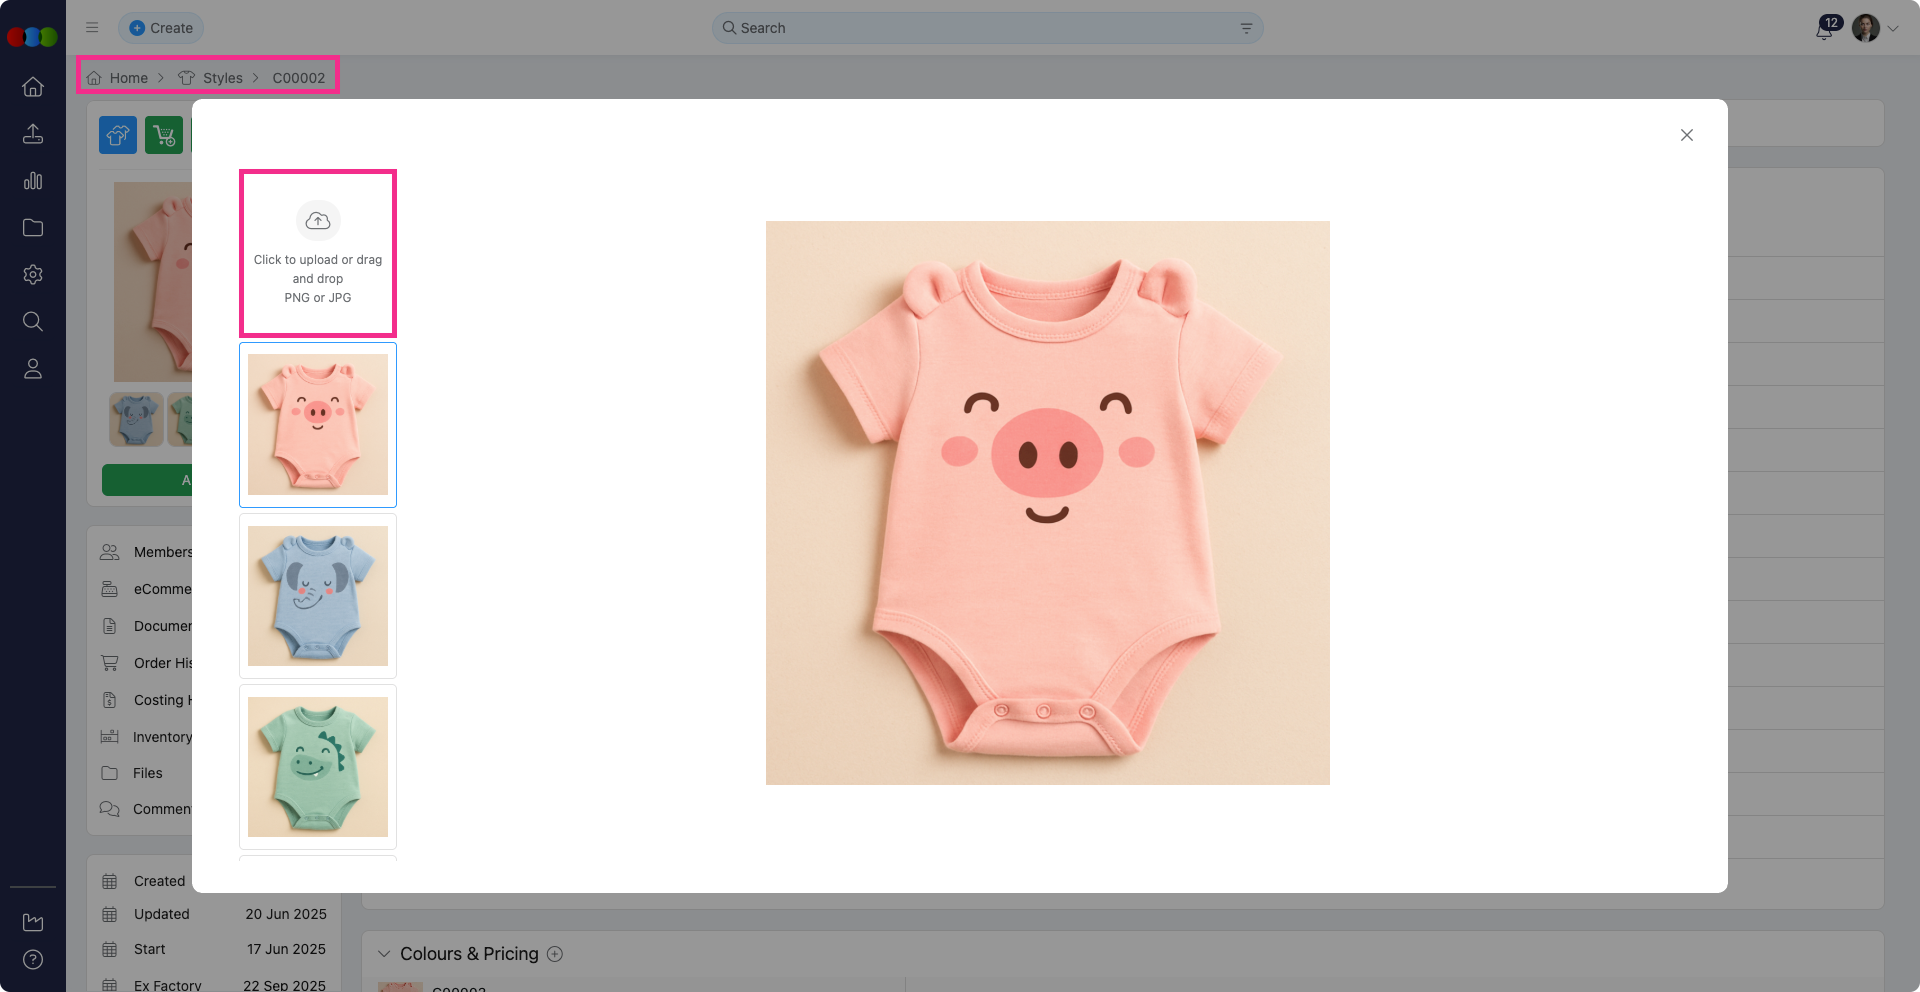Screen dimensions: 1920x992
Task: Open the user profile sidebar icon
Action: click(x=33, y=369)
